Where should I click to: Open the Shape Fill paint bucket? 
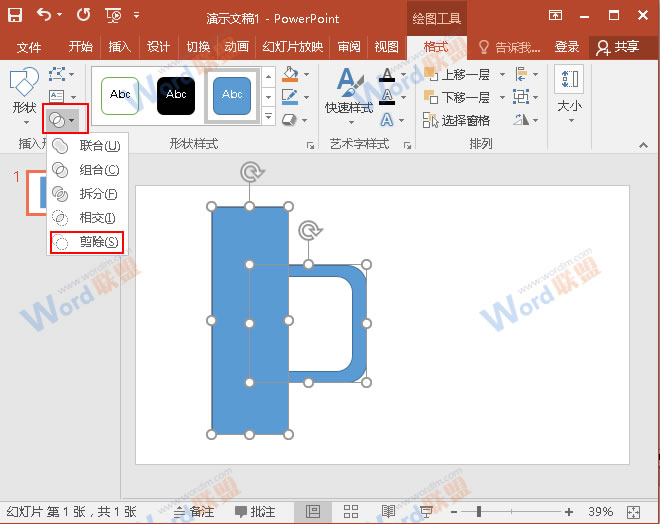pos(289,75)
